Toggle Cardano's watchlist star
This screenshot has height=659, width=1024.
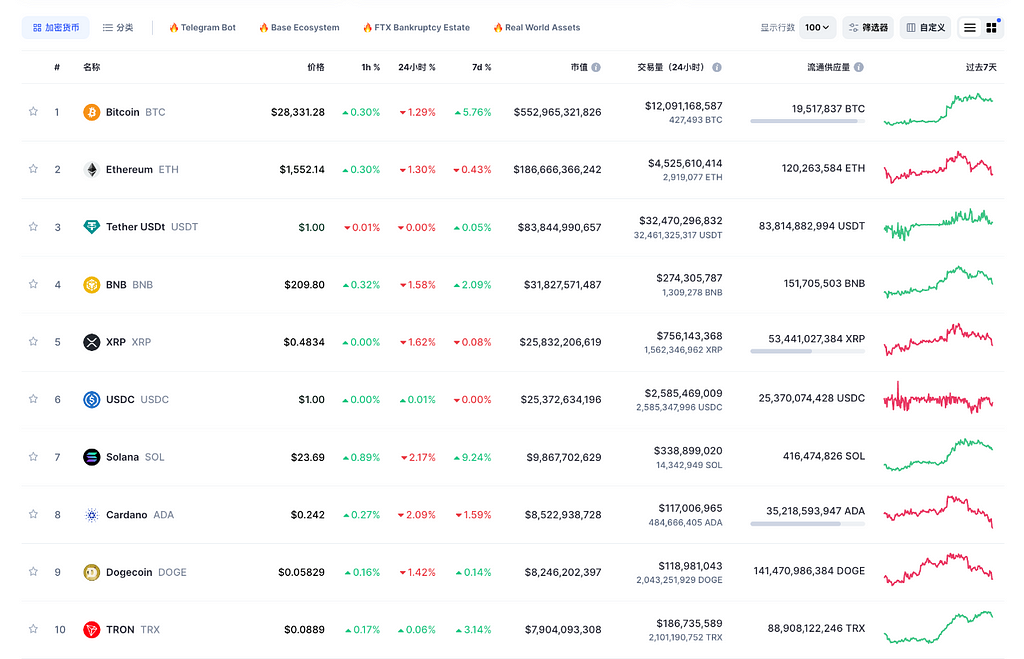33,514
